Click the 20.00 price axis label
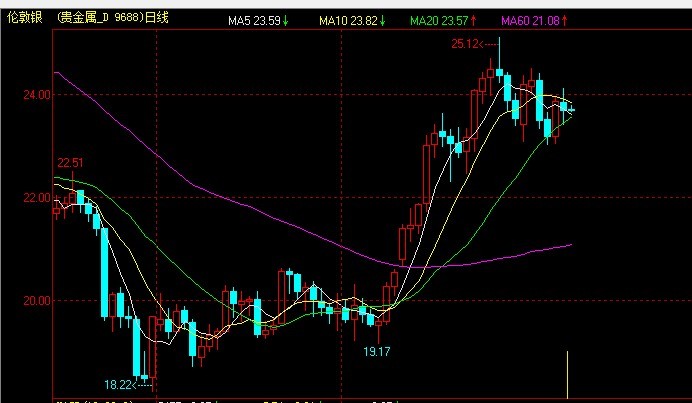This screenshot has height=403, width=692. click(37, 301)
